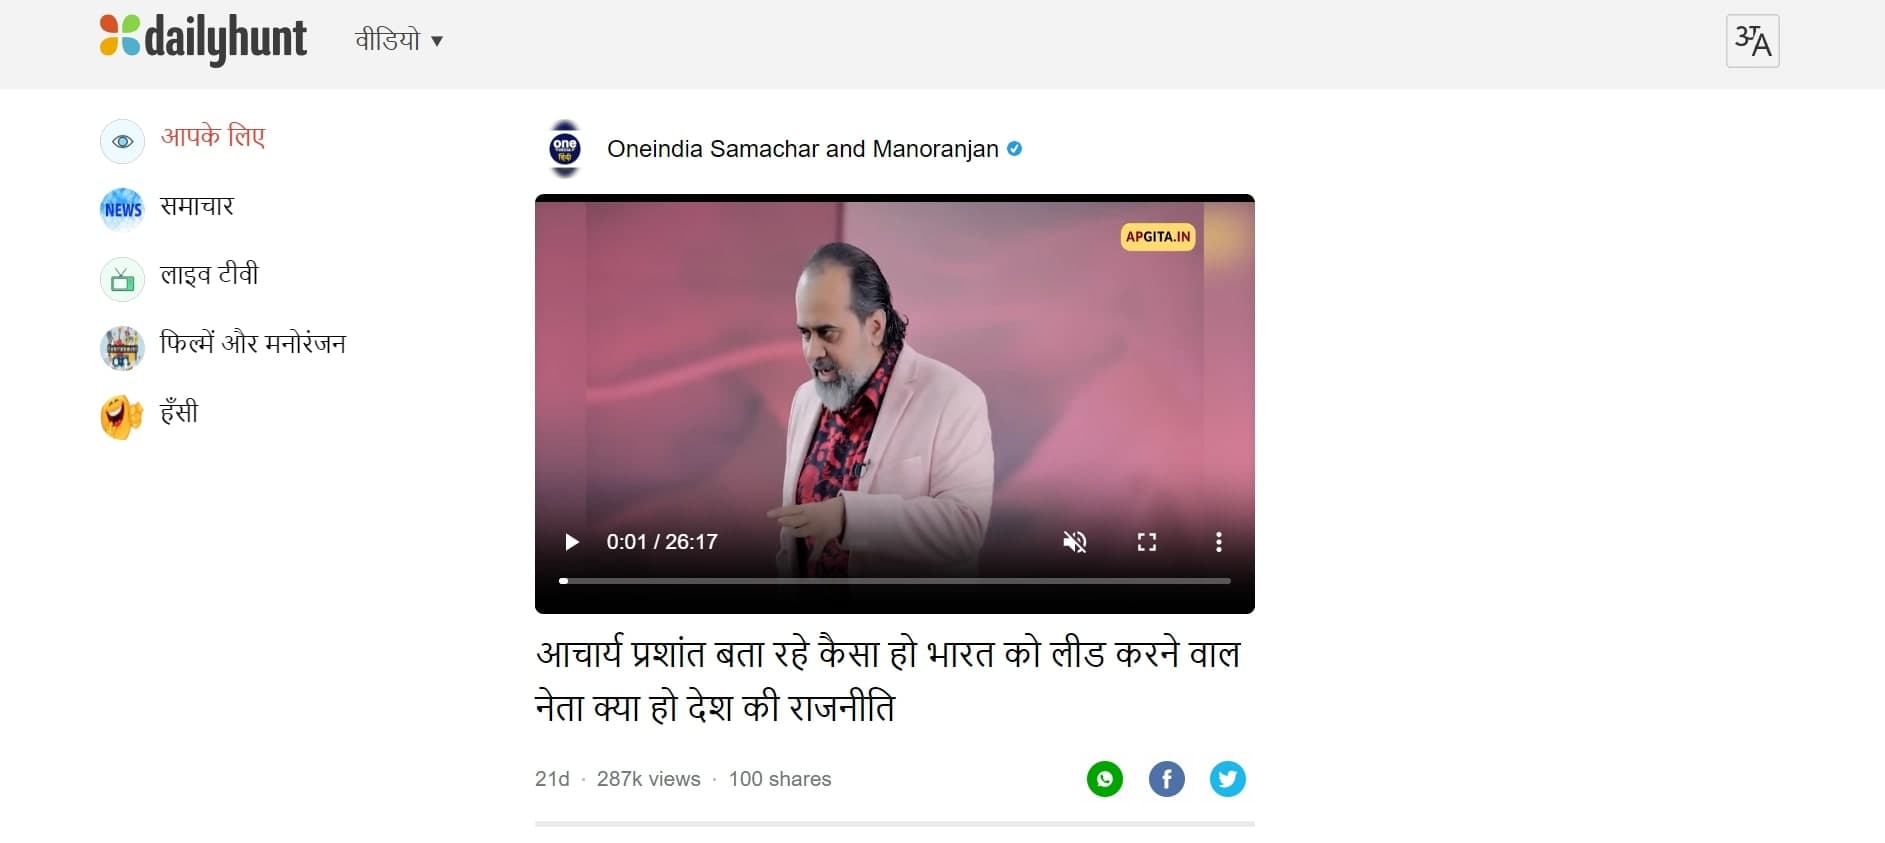Click the Oneindia channel avatar

pyautogui.click(x=565, y=149)
